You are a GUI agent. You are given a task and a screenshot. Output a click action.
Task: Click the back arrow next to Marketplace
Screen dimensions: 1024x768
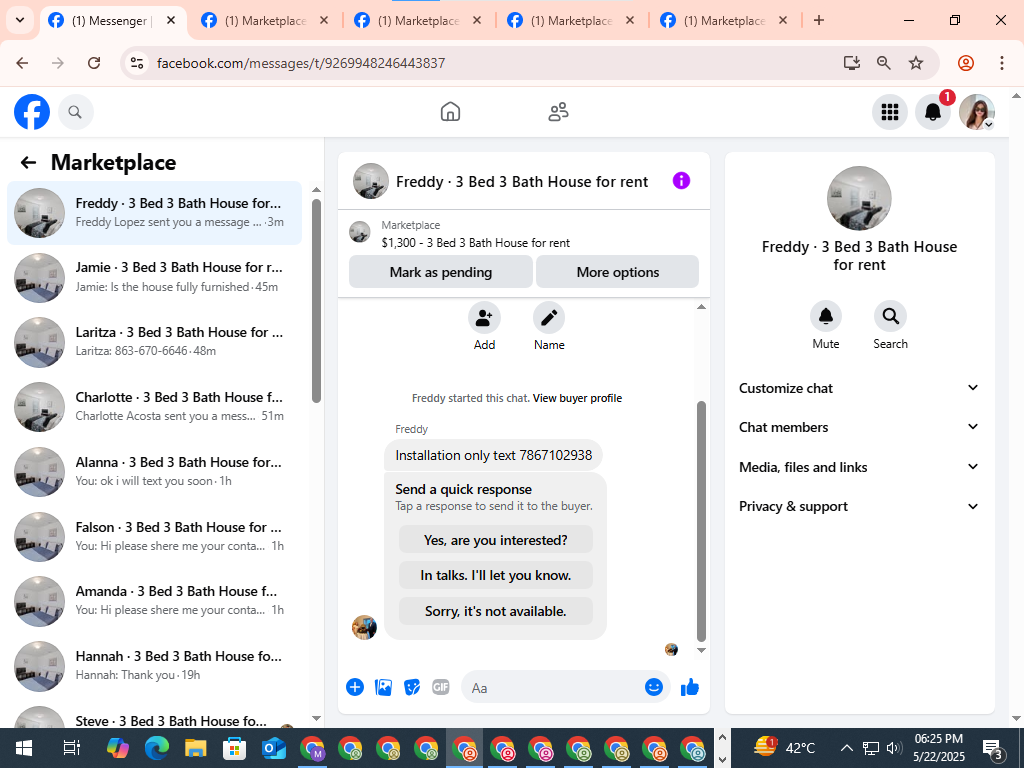click(28, 163)
